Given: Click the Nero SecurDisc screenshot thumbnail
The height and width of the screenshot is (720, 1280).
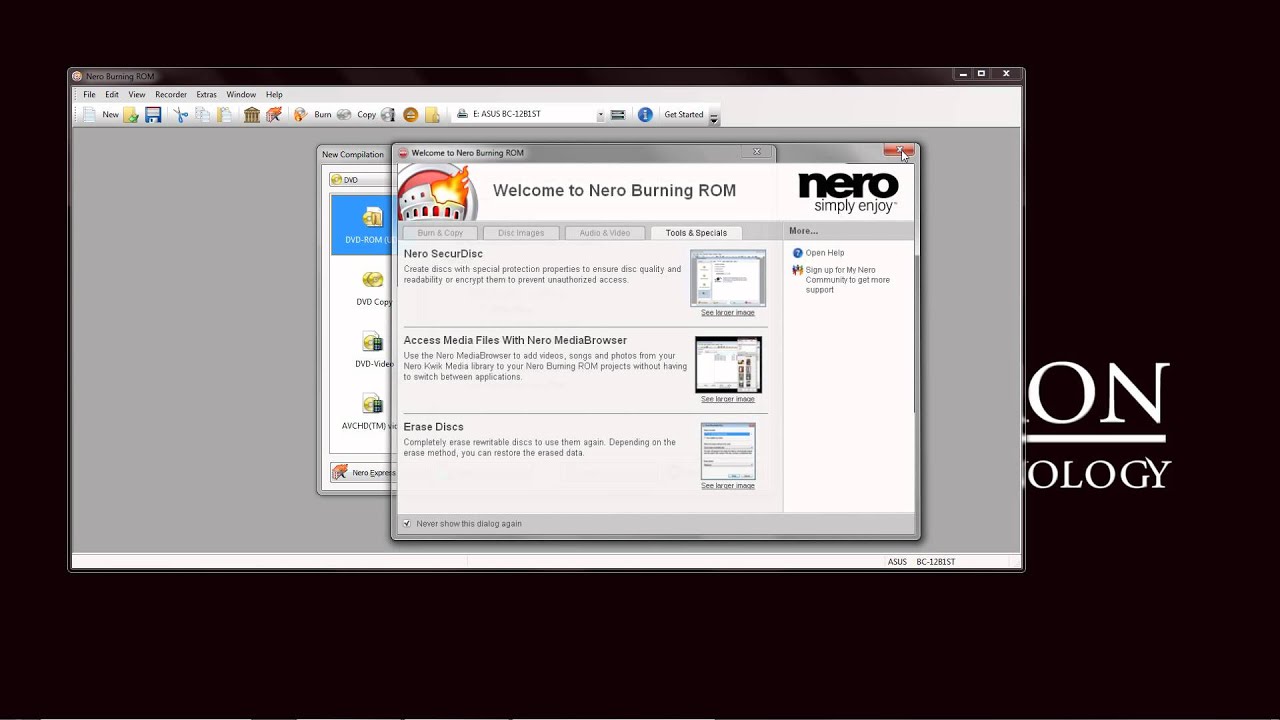Looking at the screenshot, I should tap(728, 278).
